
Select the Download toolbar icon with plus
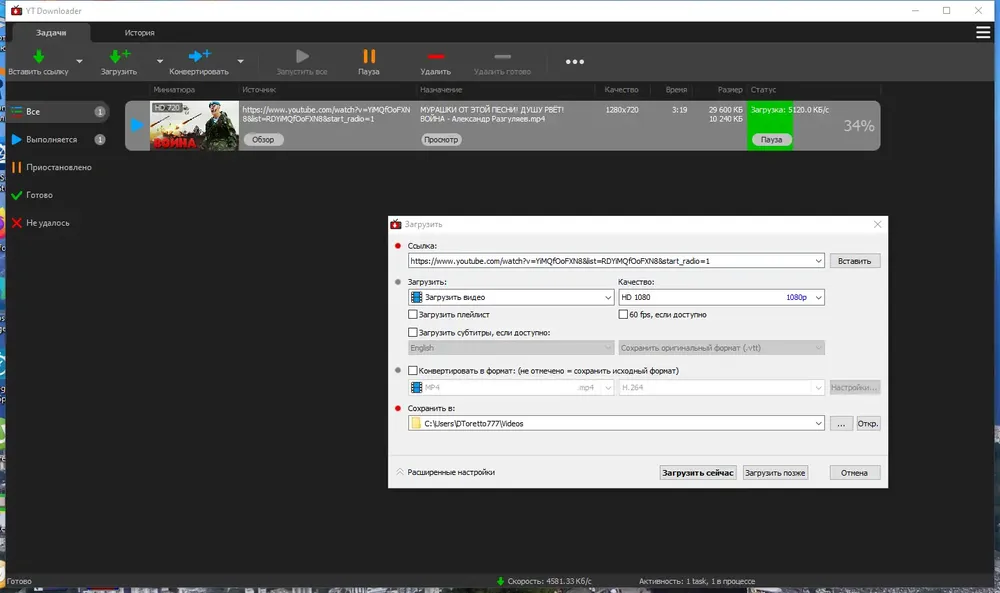pos(119,56)
